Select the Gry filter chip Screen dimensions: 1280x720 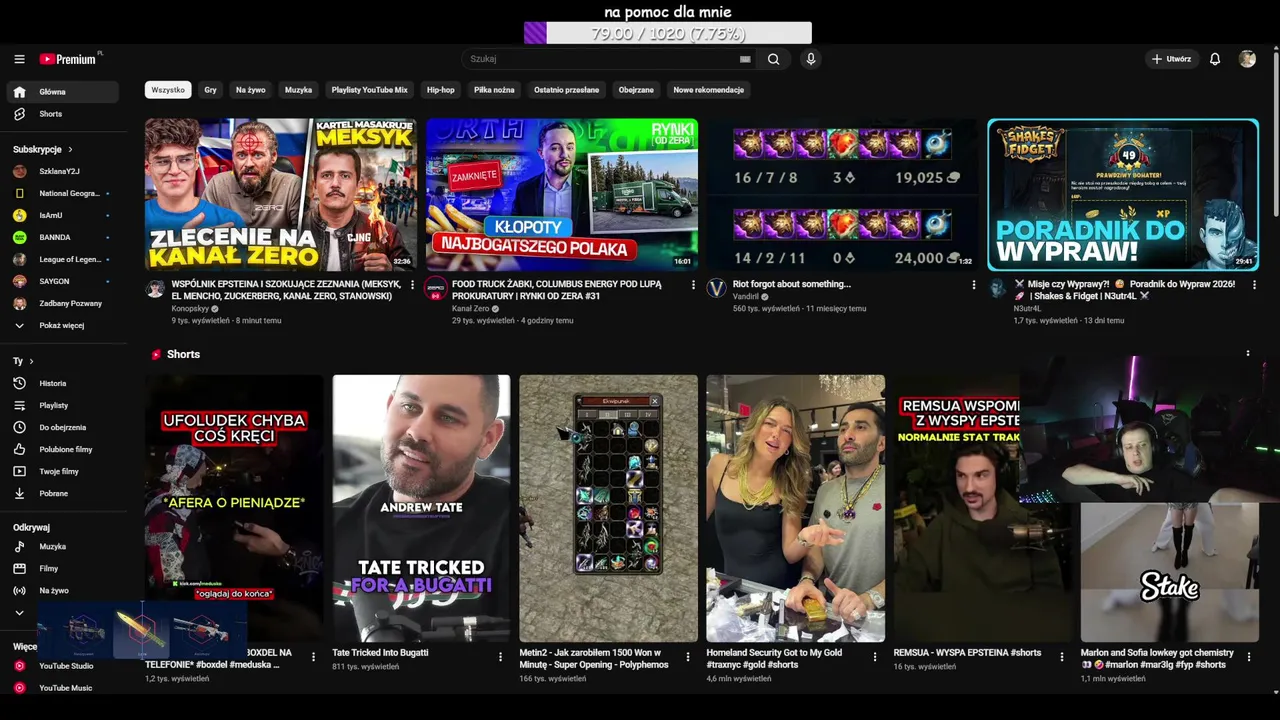coord(210,90)
